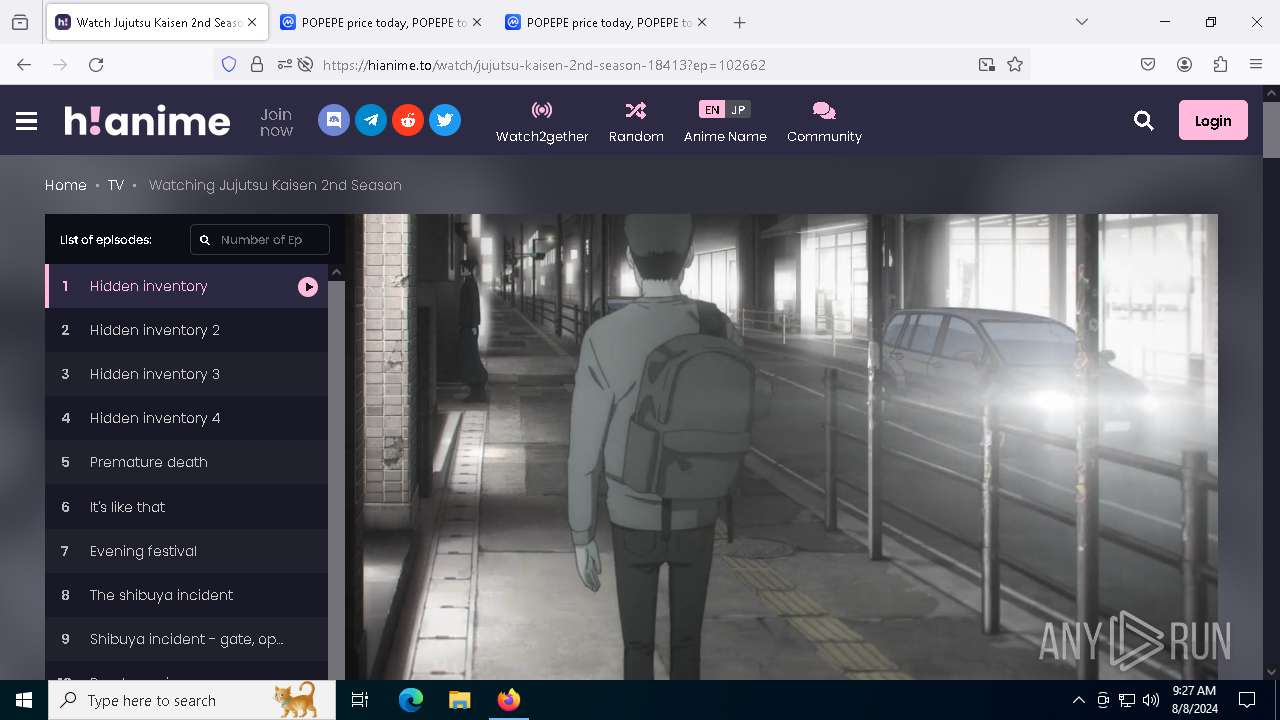Click play icon on episode 1 row

click(308, 287)
